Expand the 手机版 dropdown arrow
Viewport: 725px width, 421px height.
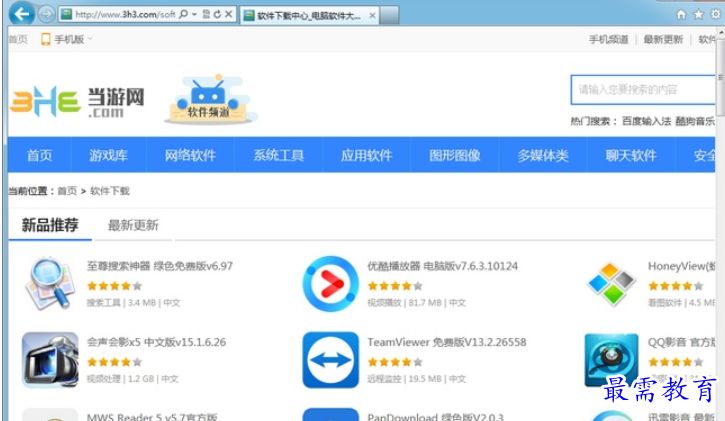pos(90,39)
